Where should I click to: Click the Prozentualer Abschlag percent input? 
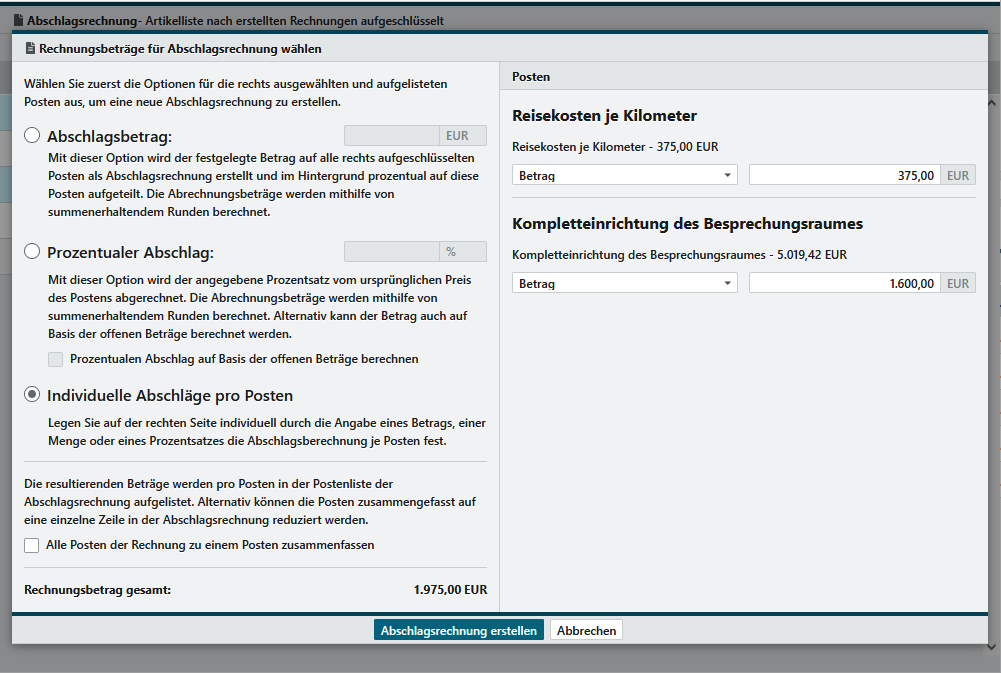391,252
